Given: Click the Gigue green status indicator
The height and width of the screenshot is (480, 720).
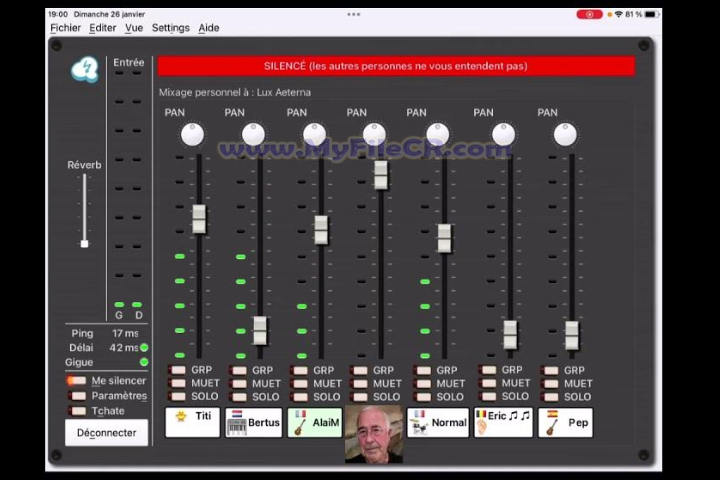Looking at the screenshot, I should [x=144, y=362].
